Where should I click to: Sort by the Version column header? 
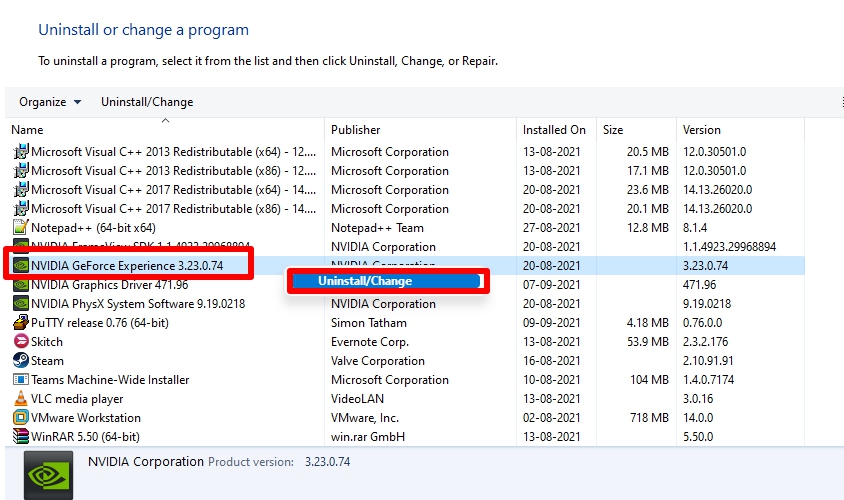pos(740,130)
